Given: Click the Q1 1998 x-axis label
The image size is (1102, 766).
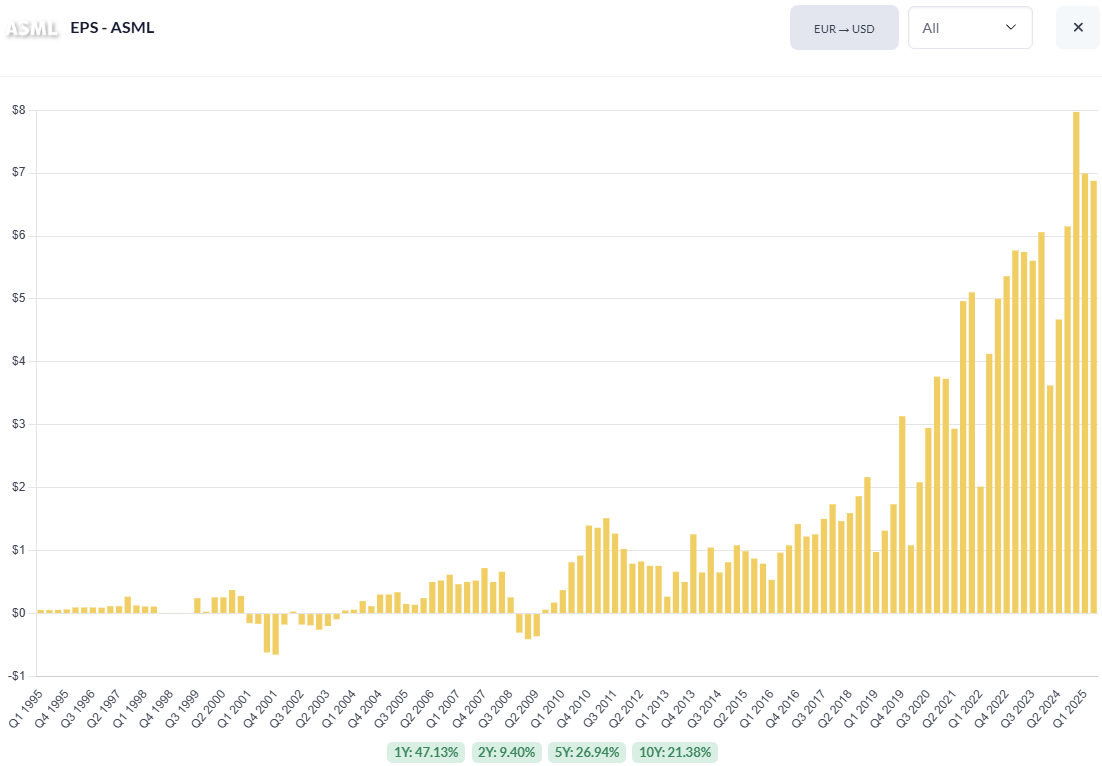Looking at the screenshot, I should [x=130, y=708].
